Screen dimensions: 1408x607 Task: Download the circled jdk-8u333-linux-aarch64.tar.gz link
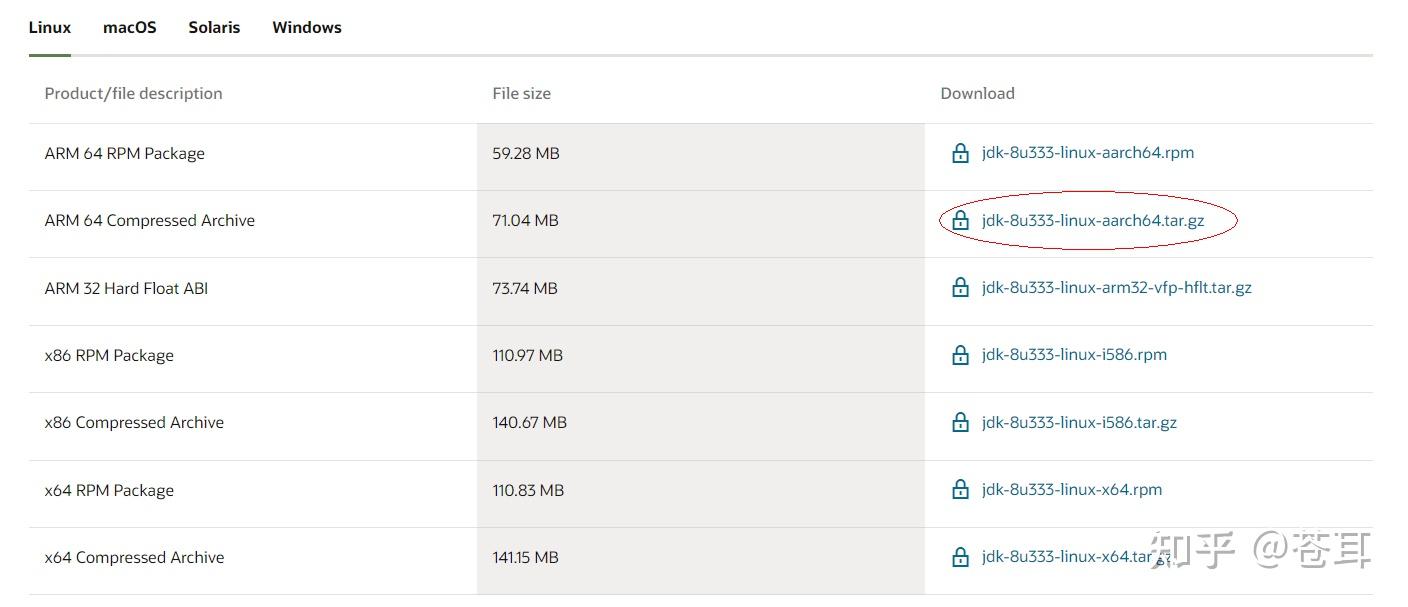point(1093,220)
